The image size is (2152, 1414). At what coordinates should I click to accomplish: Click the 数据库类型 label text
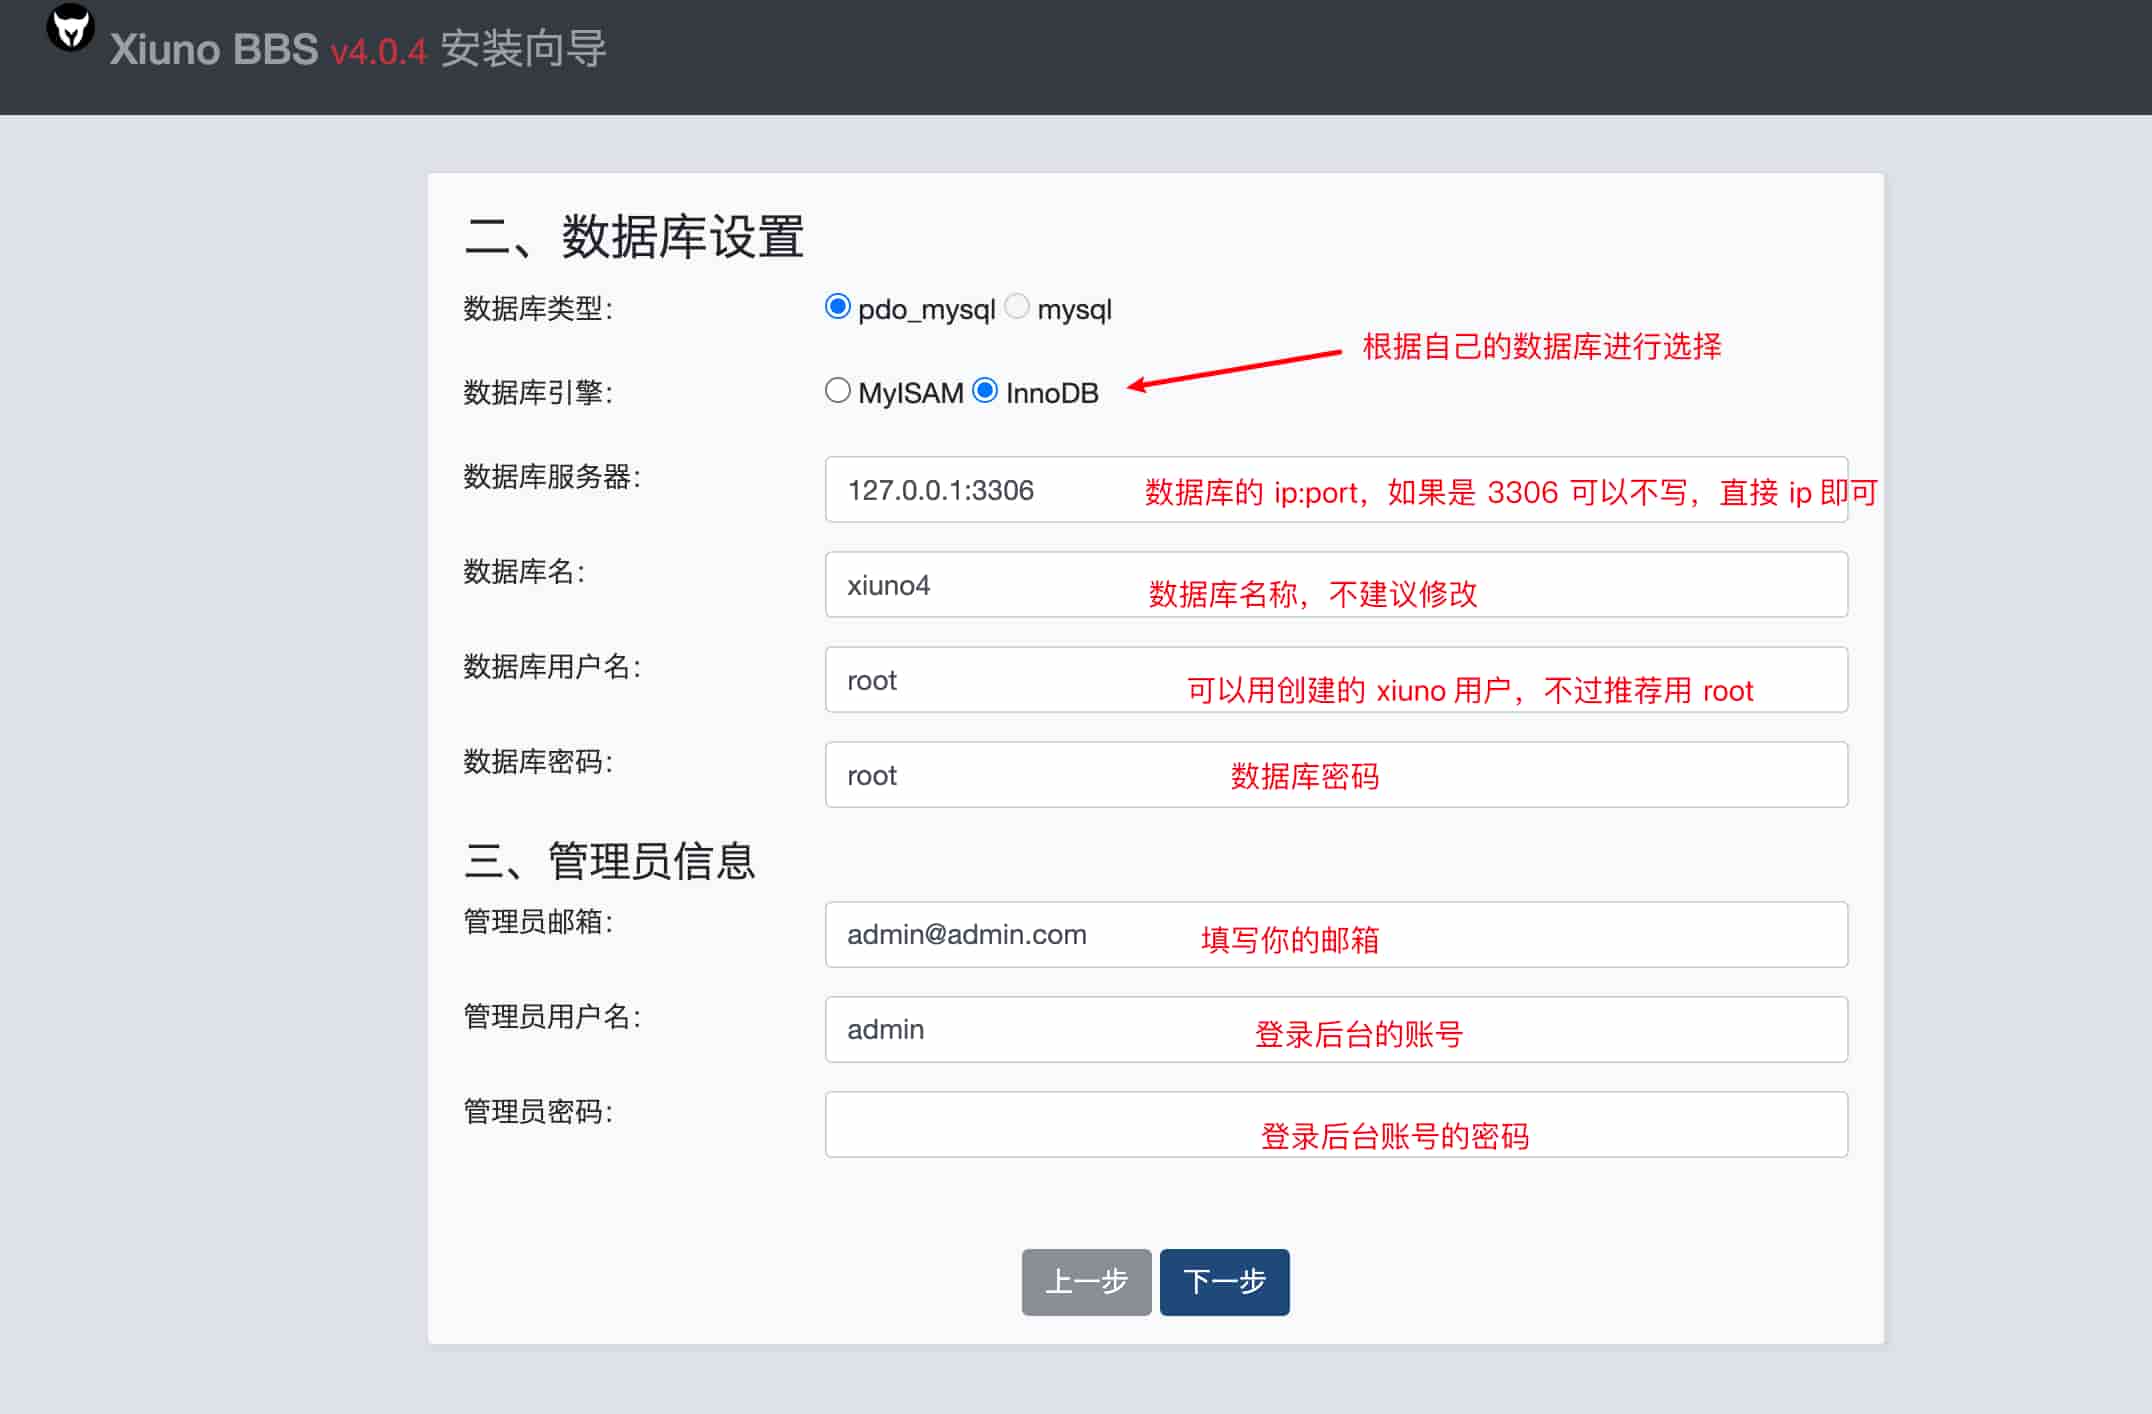click(x=537, y=308)
